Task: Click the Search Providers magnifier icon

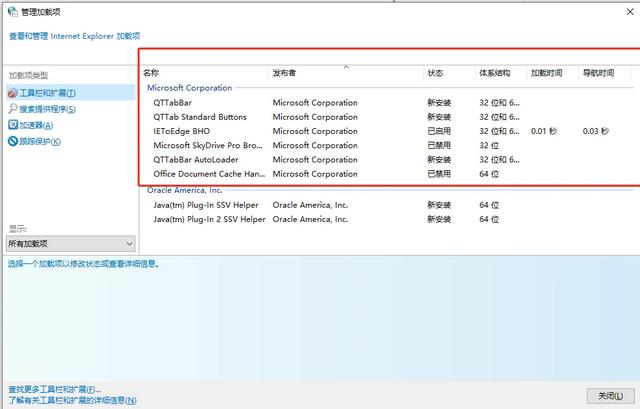Action: point(13,109)
